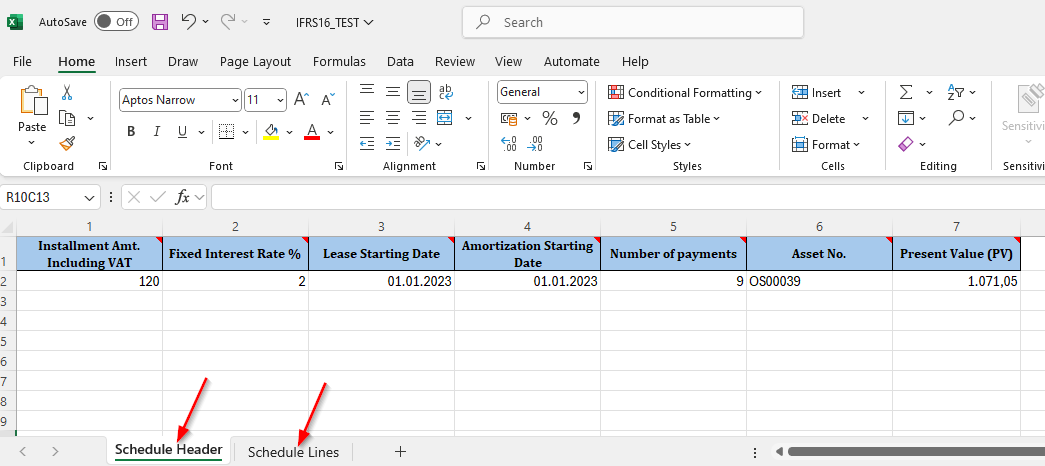Click the Borders icon

227,131
